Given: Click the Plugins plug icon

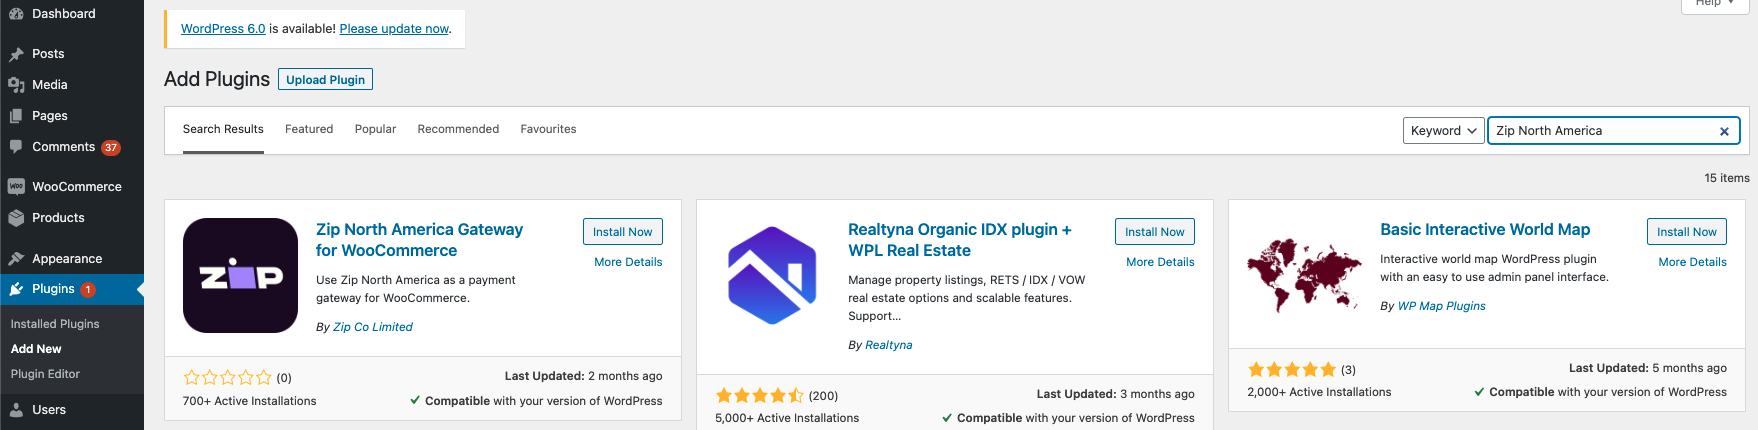Looking at the screenshot, I should pos(16,289).
